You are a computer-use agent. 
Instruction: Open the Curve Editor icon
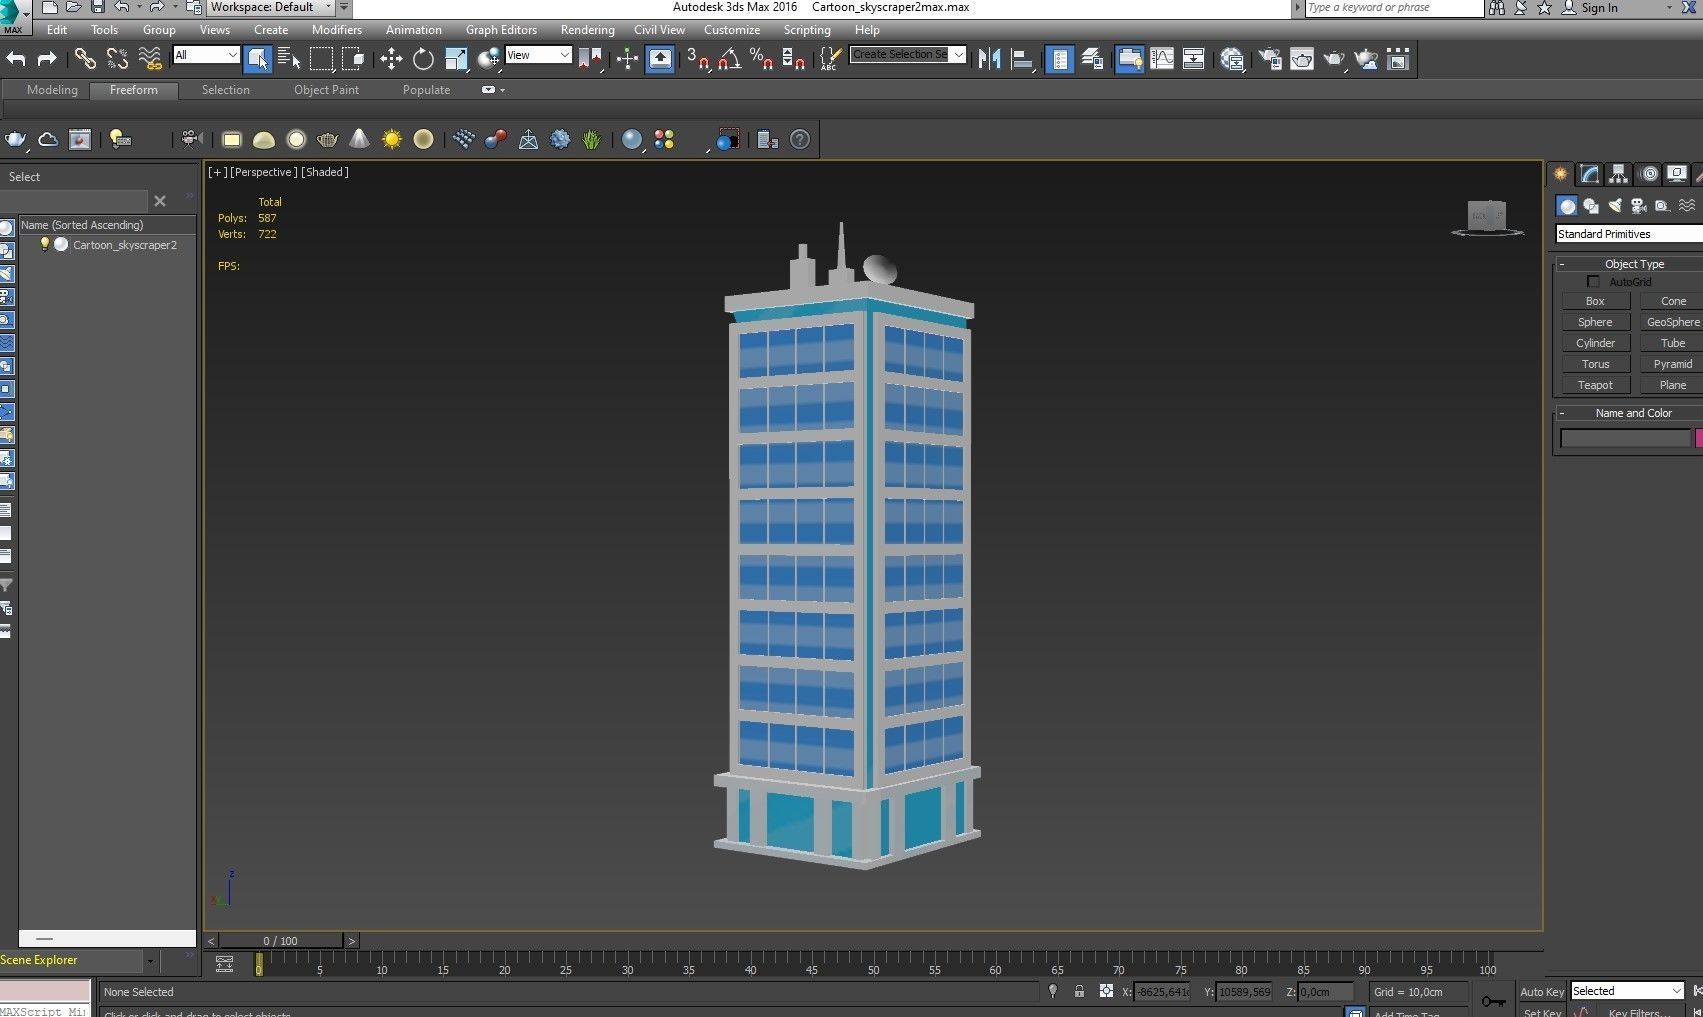(1162, 59)
